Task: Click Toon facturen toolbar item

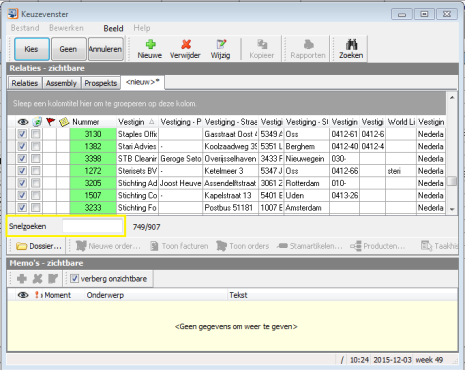Action: click(179, 246)
